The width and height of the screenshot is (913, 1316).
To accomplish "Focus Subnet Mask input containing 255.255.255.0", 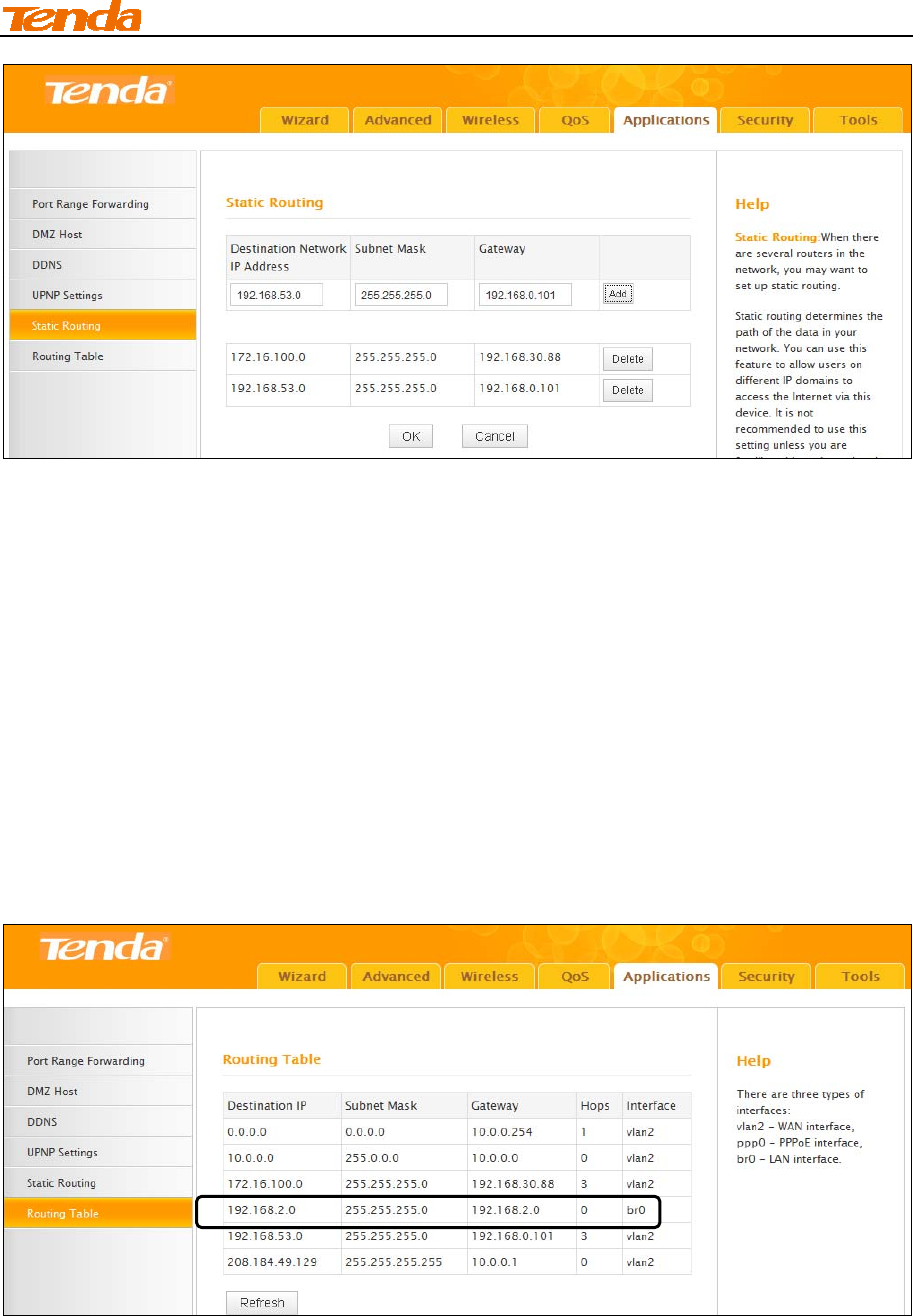I will coord(401,295).
